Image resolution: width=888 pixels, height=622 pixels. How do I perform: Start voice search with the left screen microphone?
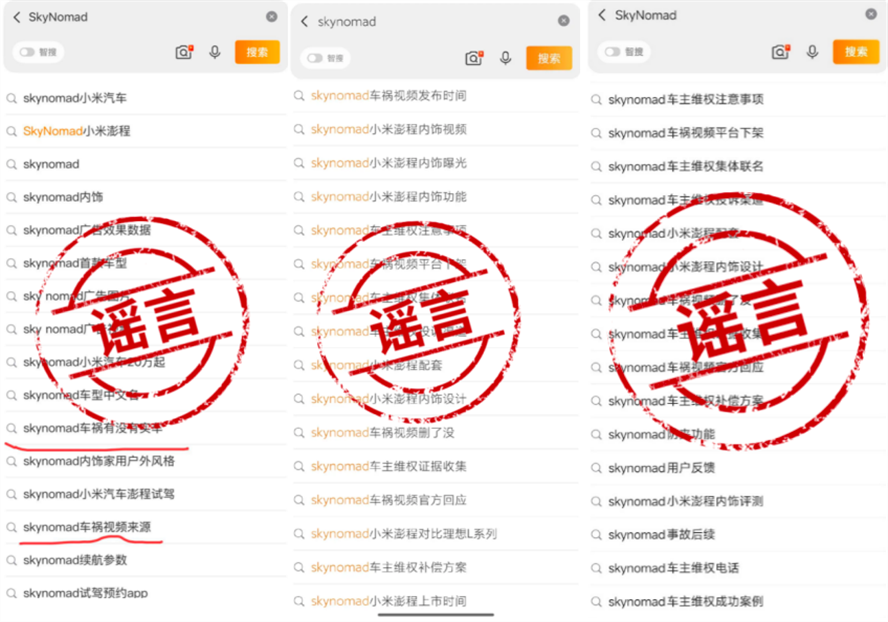(x=215, y=52)
